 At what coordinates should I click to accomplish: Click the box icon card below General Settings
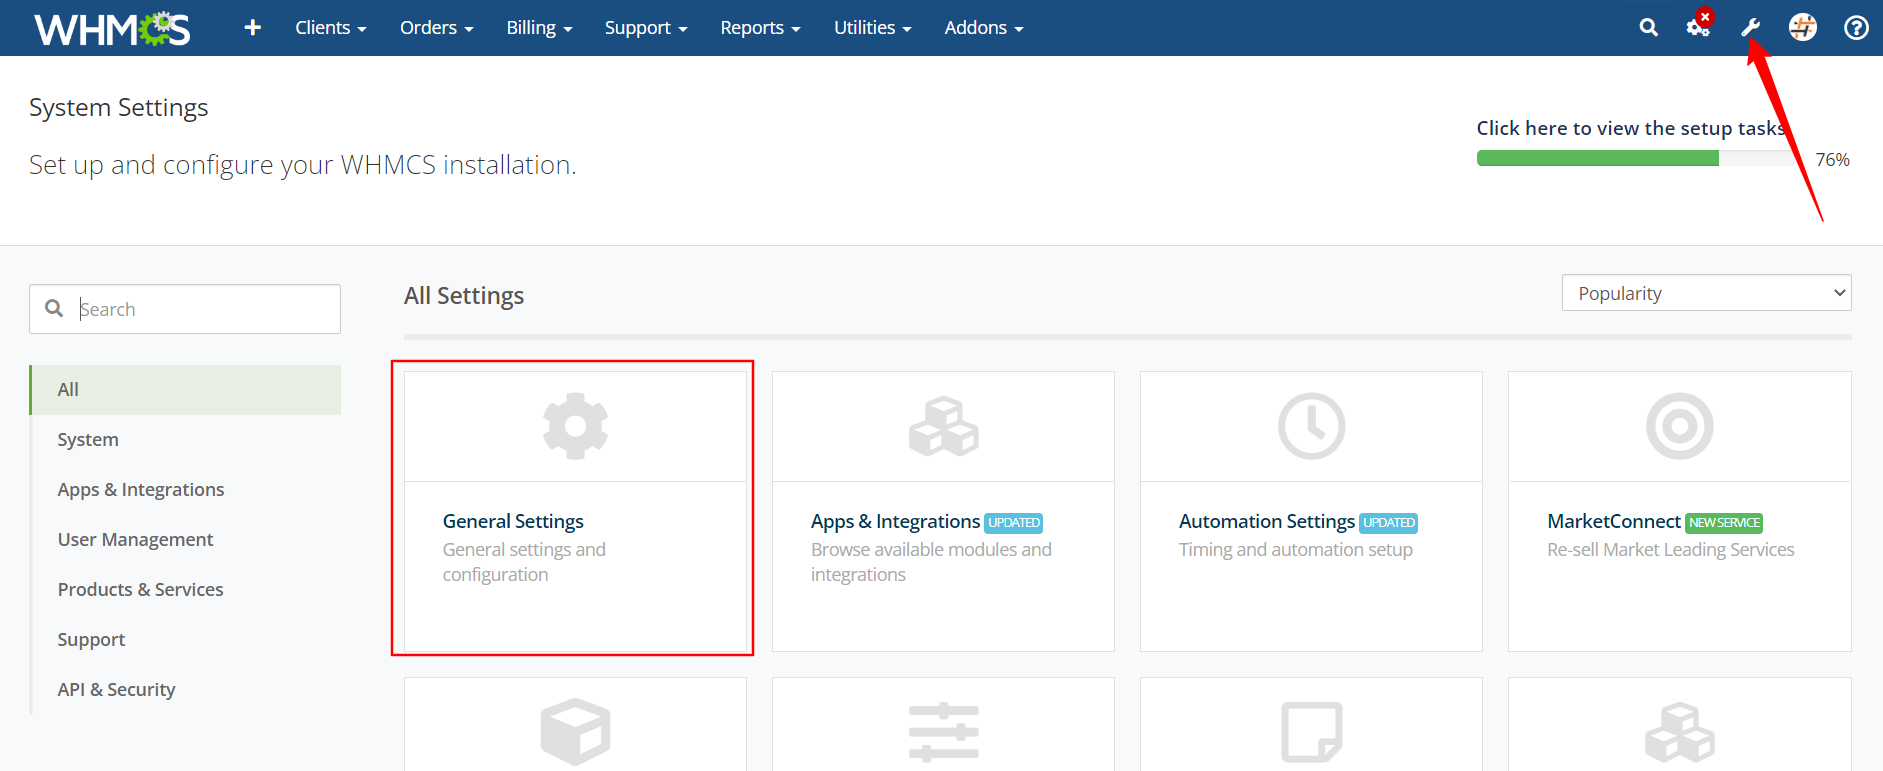[x=575, y=732]
